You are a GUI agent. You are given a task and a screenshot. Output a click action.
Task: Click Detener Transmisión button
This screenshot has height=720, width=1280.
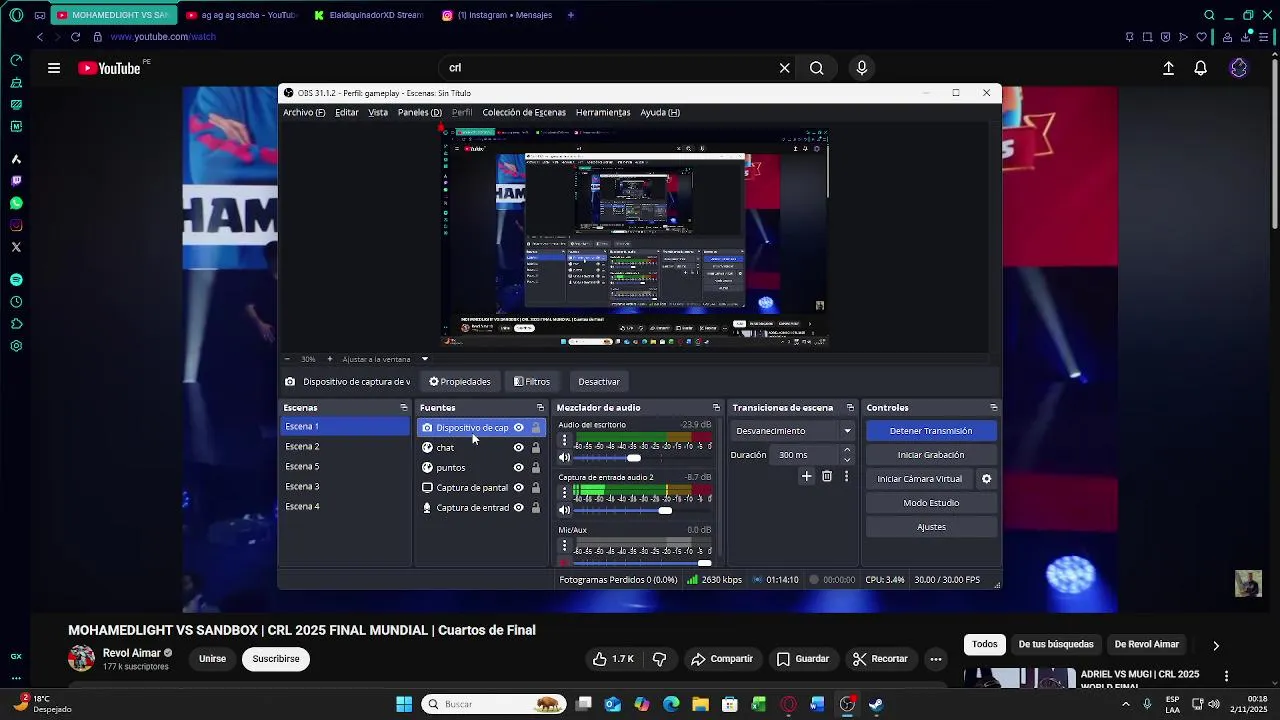tap(931, 431)
